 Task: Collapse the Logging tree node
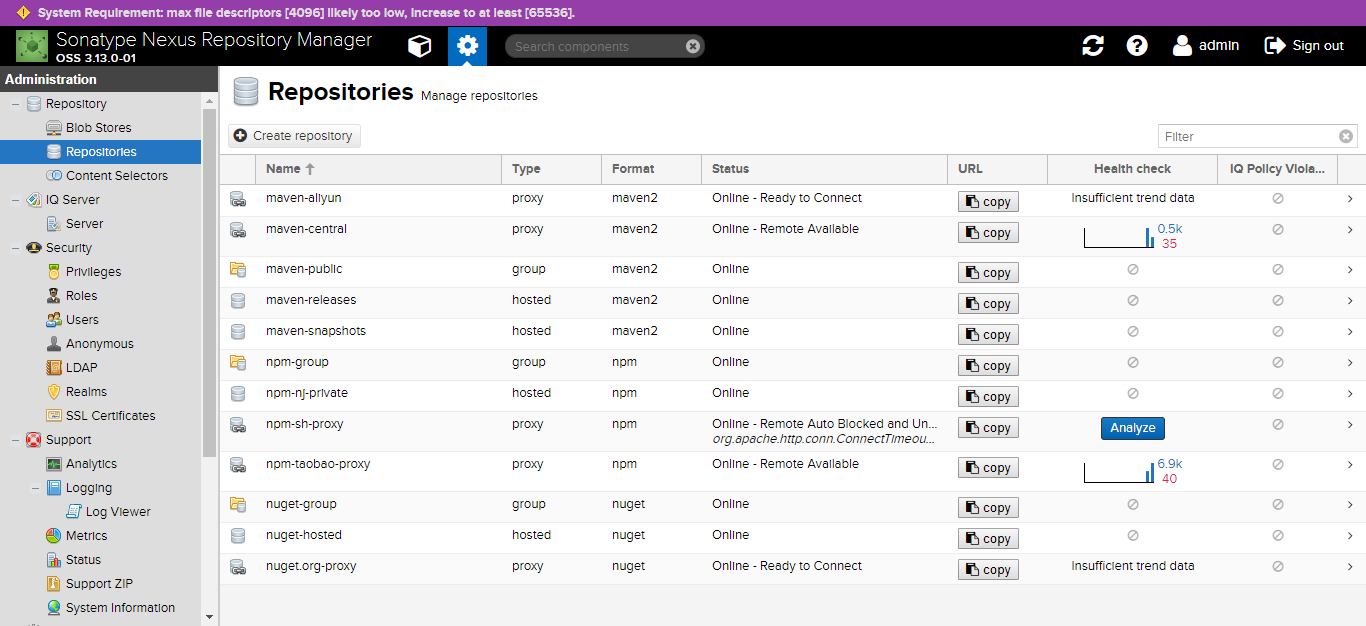pos(35,488)
